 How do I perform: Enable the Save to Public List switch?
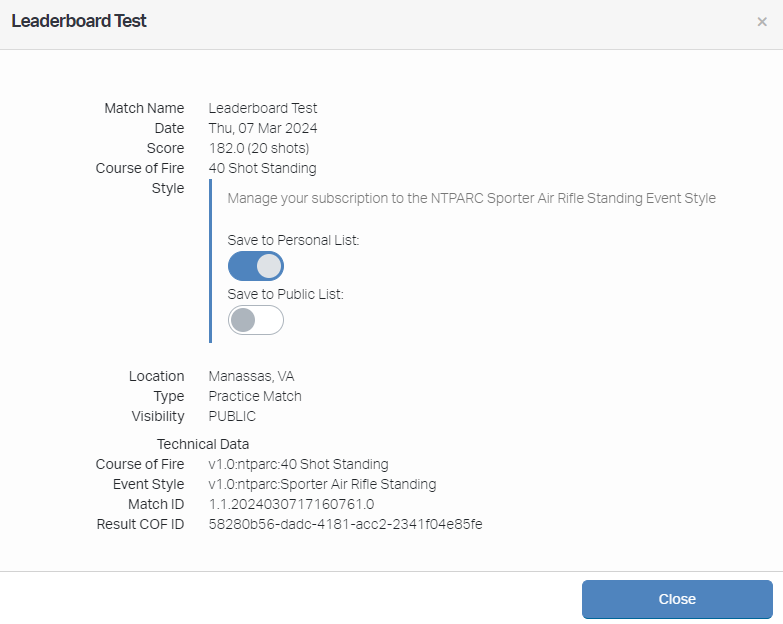point(256,320)
